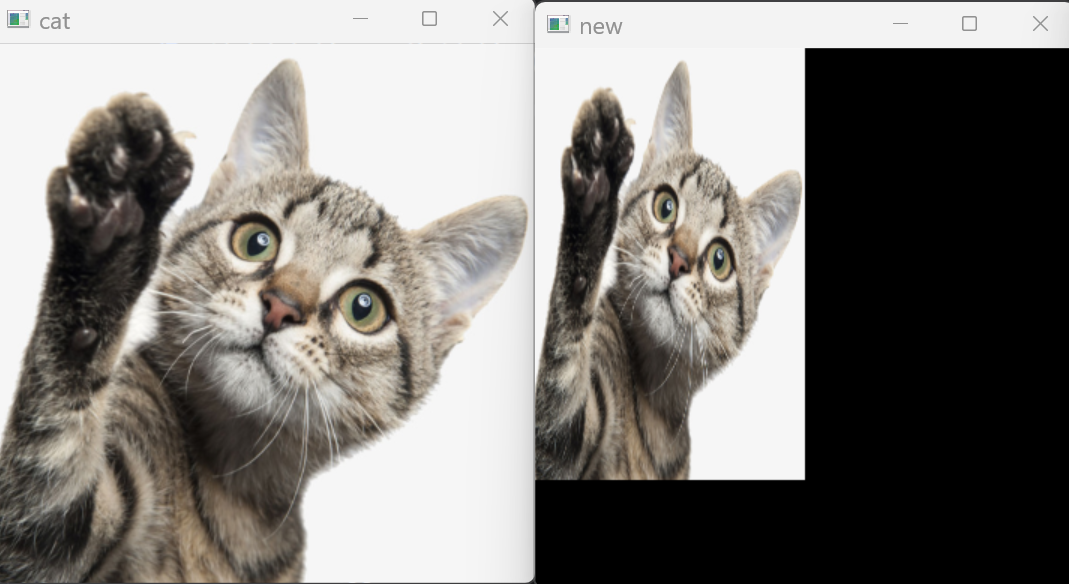This screenshot has height=584, width=1069.
Task: Click the app icon in the new window title bar
Action: point(558,25)
